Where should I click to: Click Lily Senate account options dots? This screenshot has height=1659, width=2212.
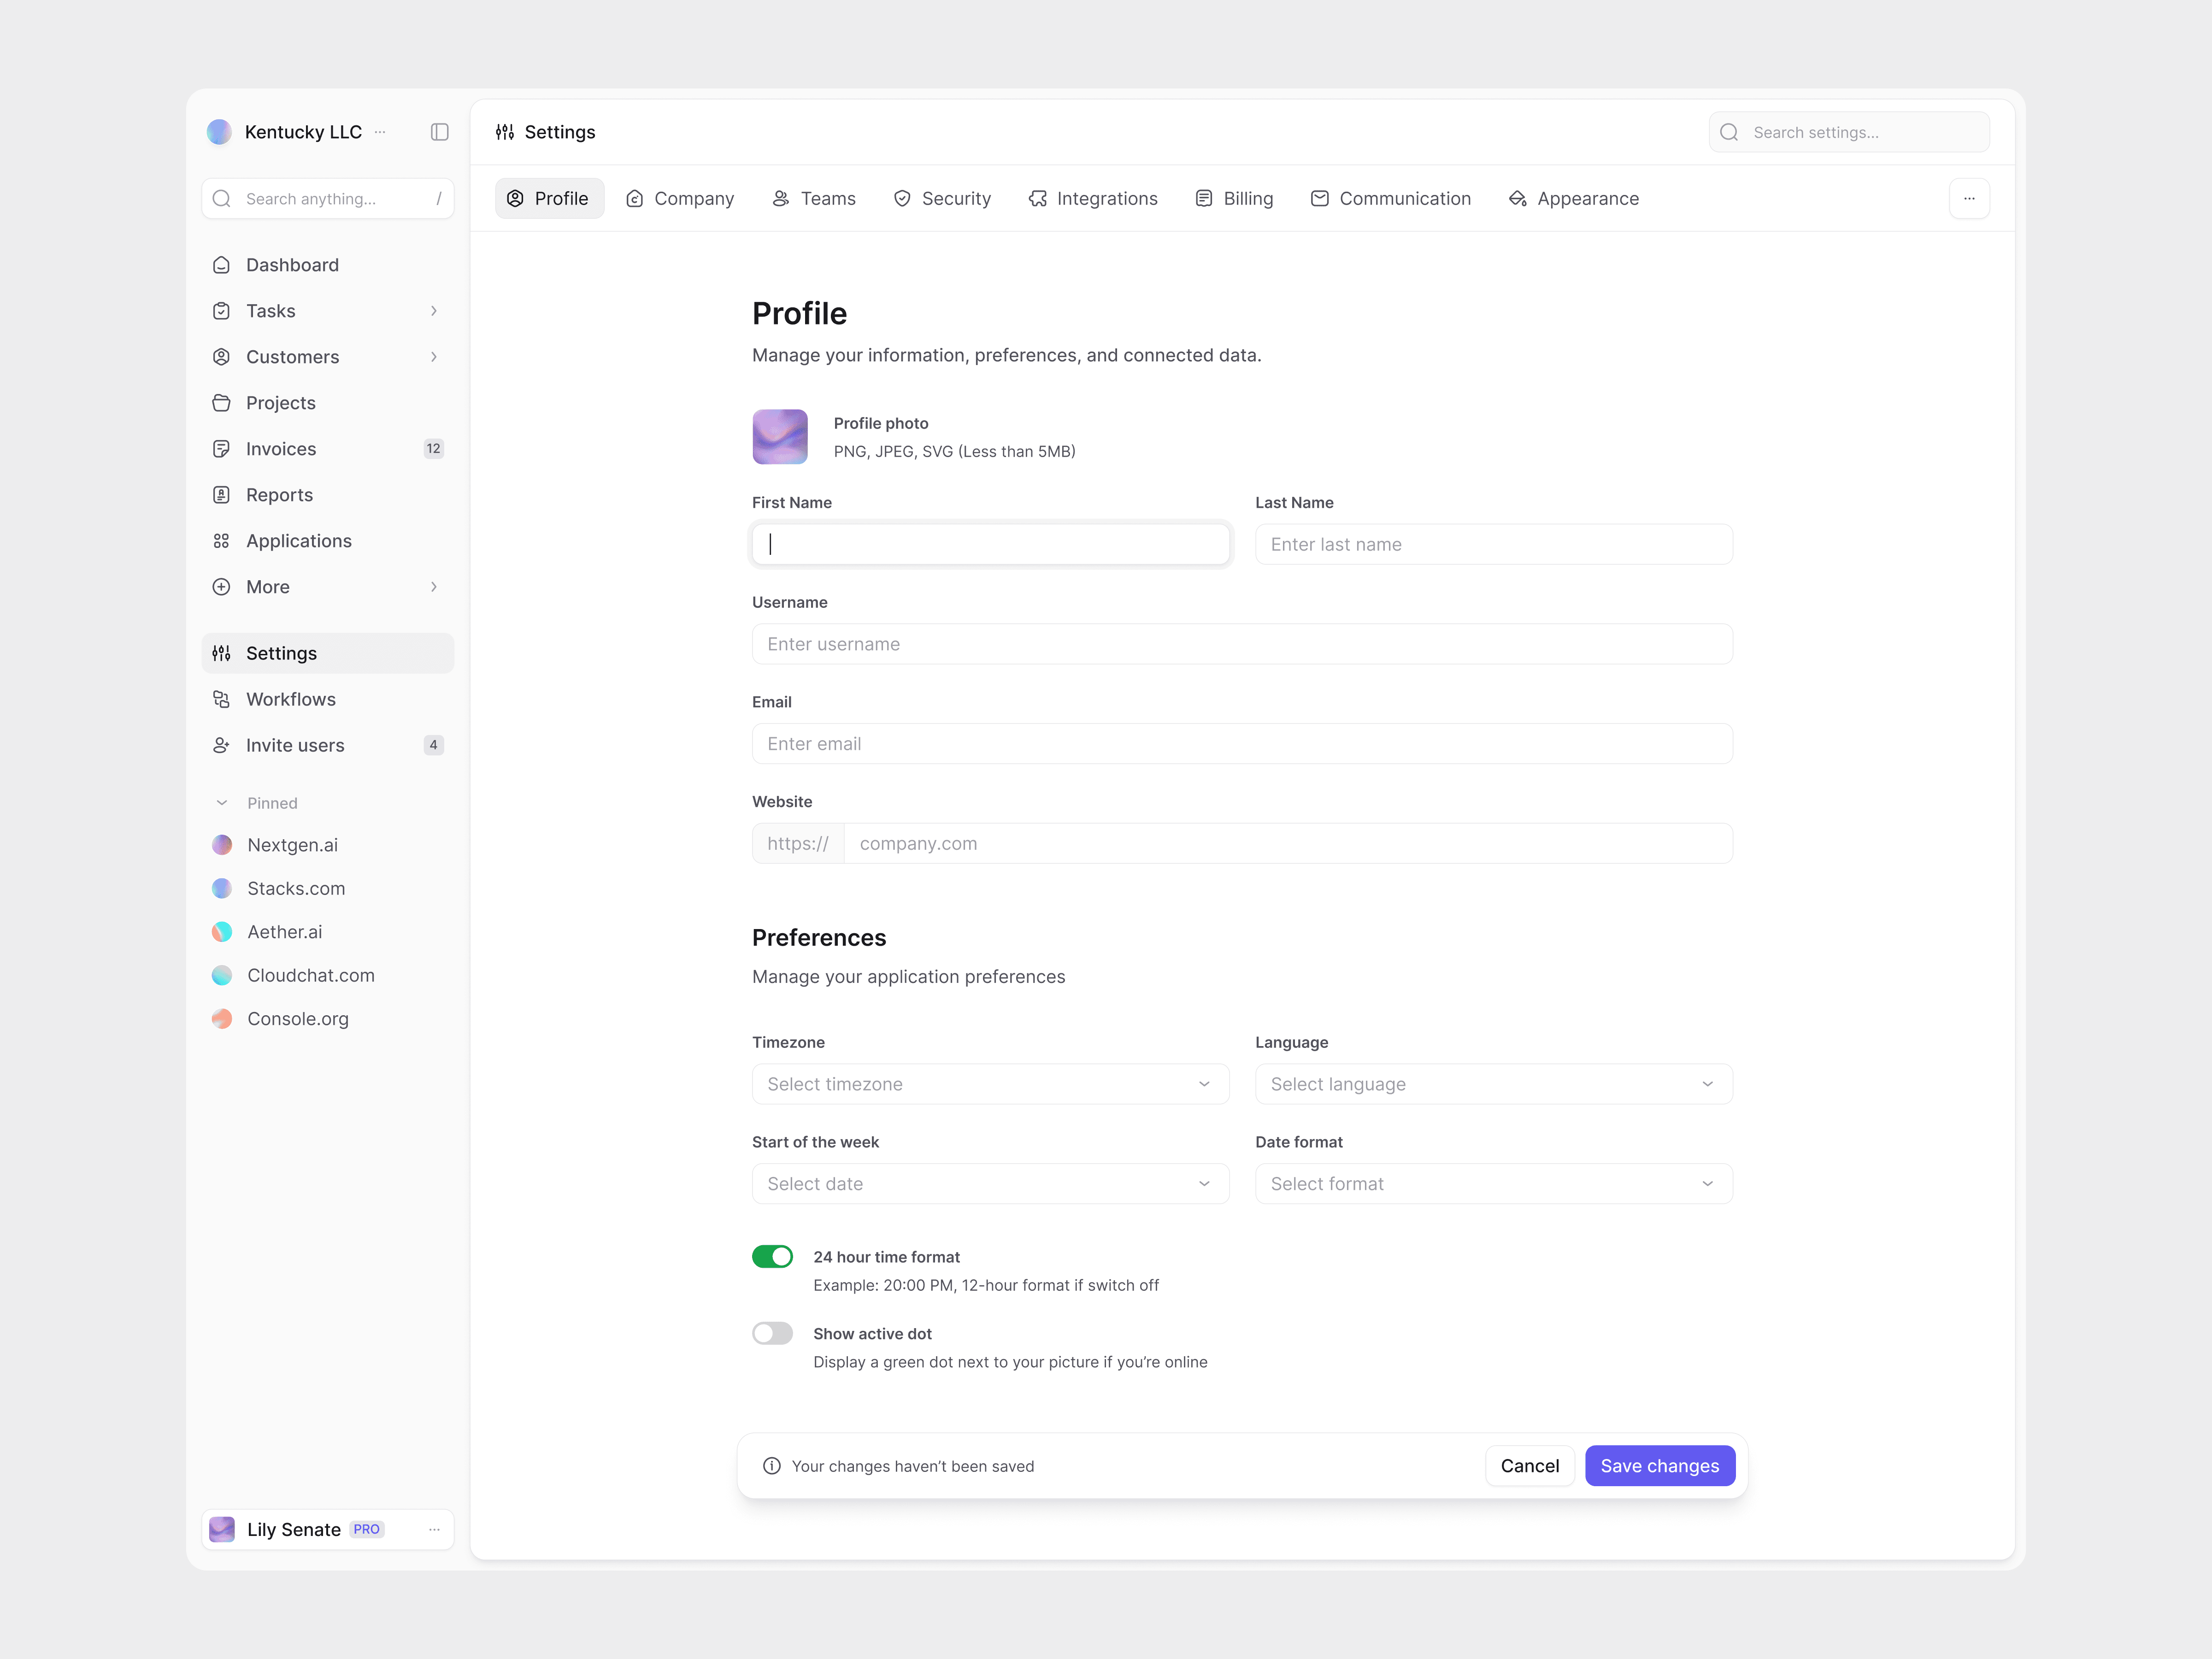[434, 1529]
